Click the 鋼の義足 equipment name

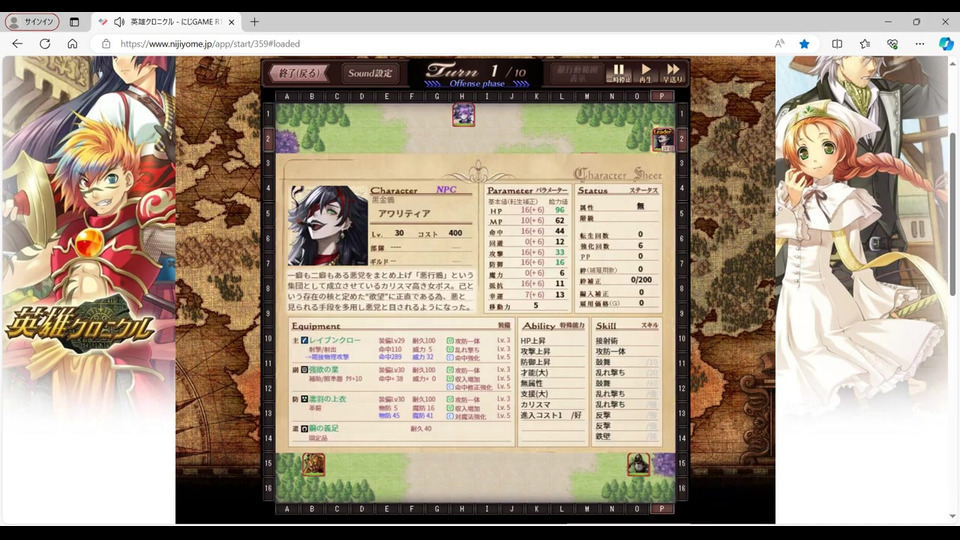click(x=323, y=429)
